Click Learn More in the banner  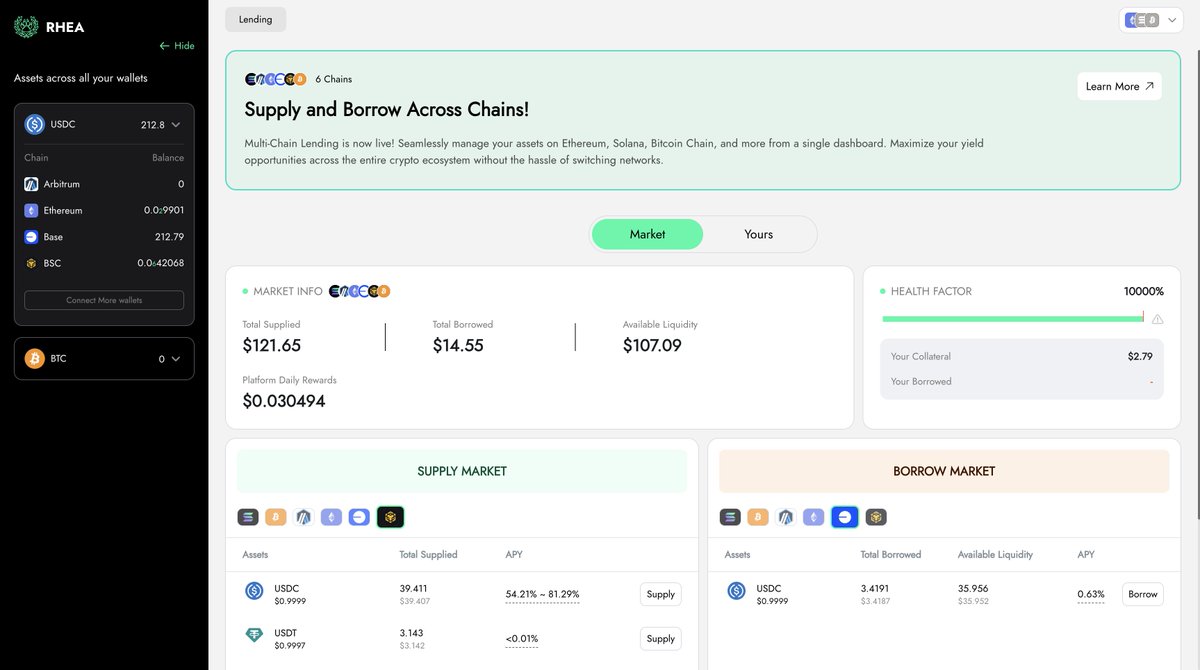pyautogui.click(x=1119, y=86)
